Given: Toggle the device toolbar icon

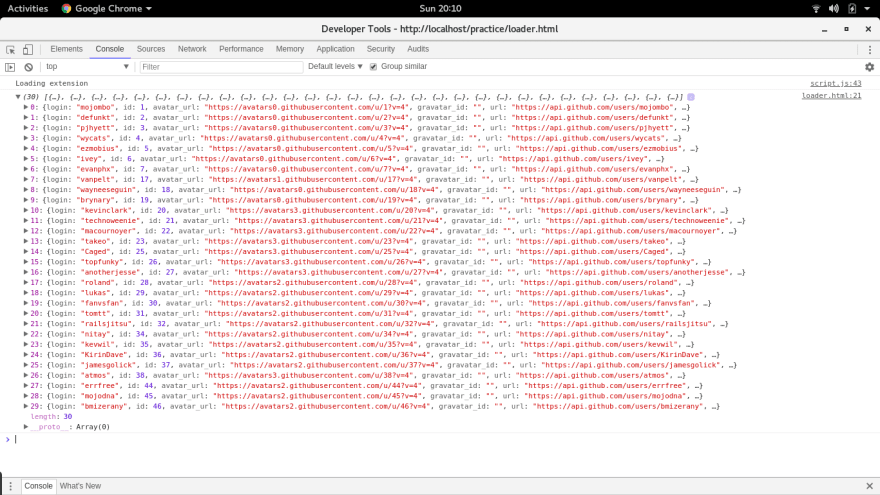Looking at the screenshot, I should (x=28, y=49).
